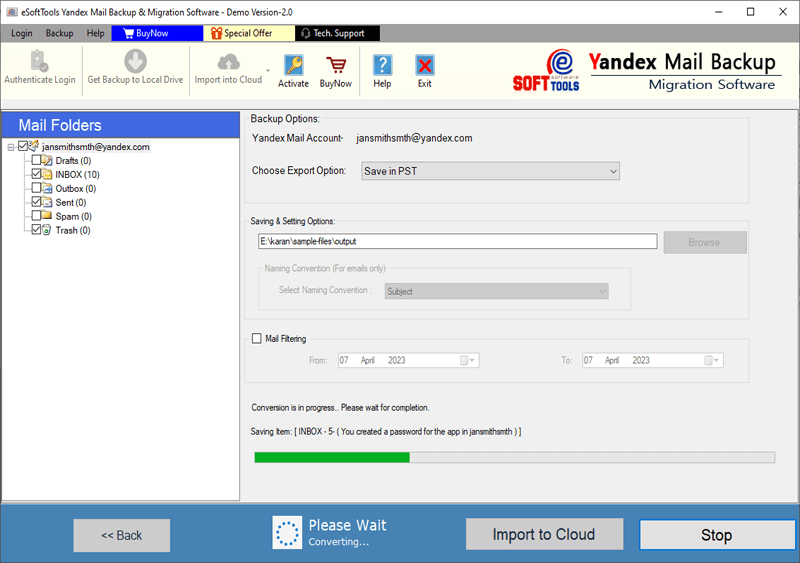Uncheck the Sent (0) folder checkbox
This screenshot has width=800, height=563.
36,202
